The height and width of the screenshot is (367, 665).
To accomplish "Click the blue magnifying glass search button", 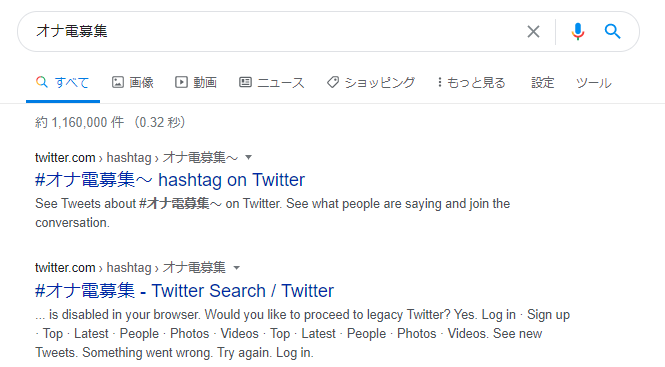I will point(612,31).
